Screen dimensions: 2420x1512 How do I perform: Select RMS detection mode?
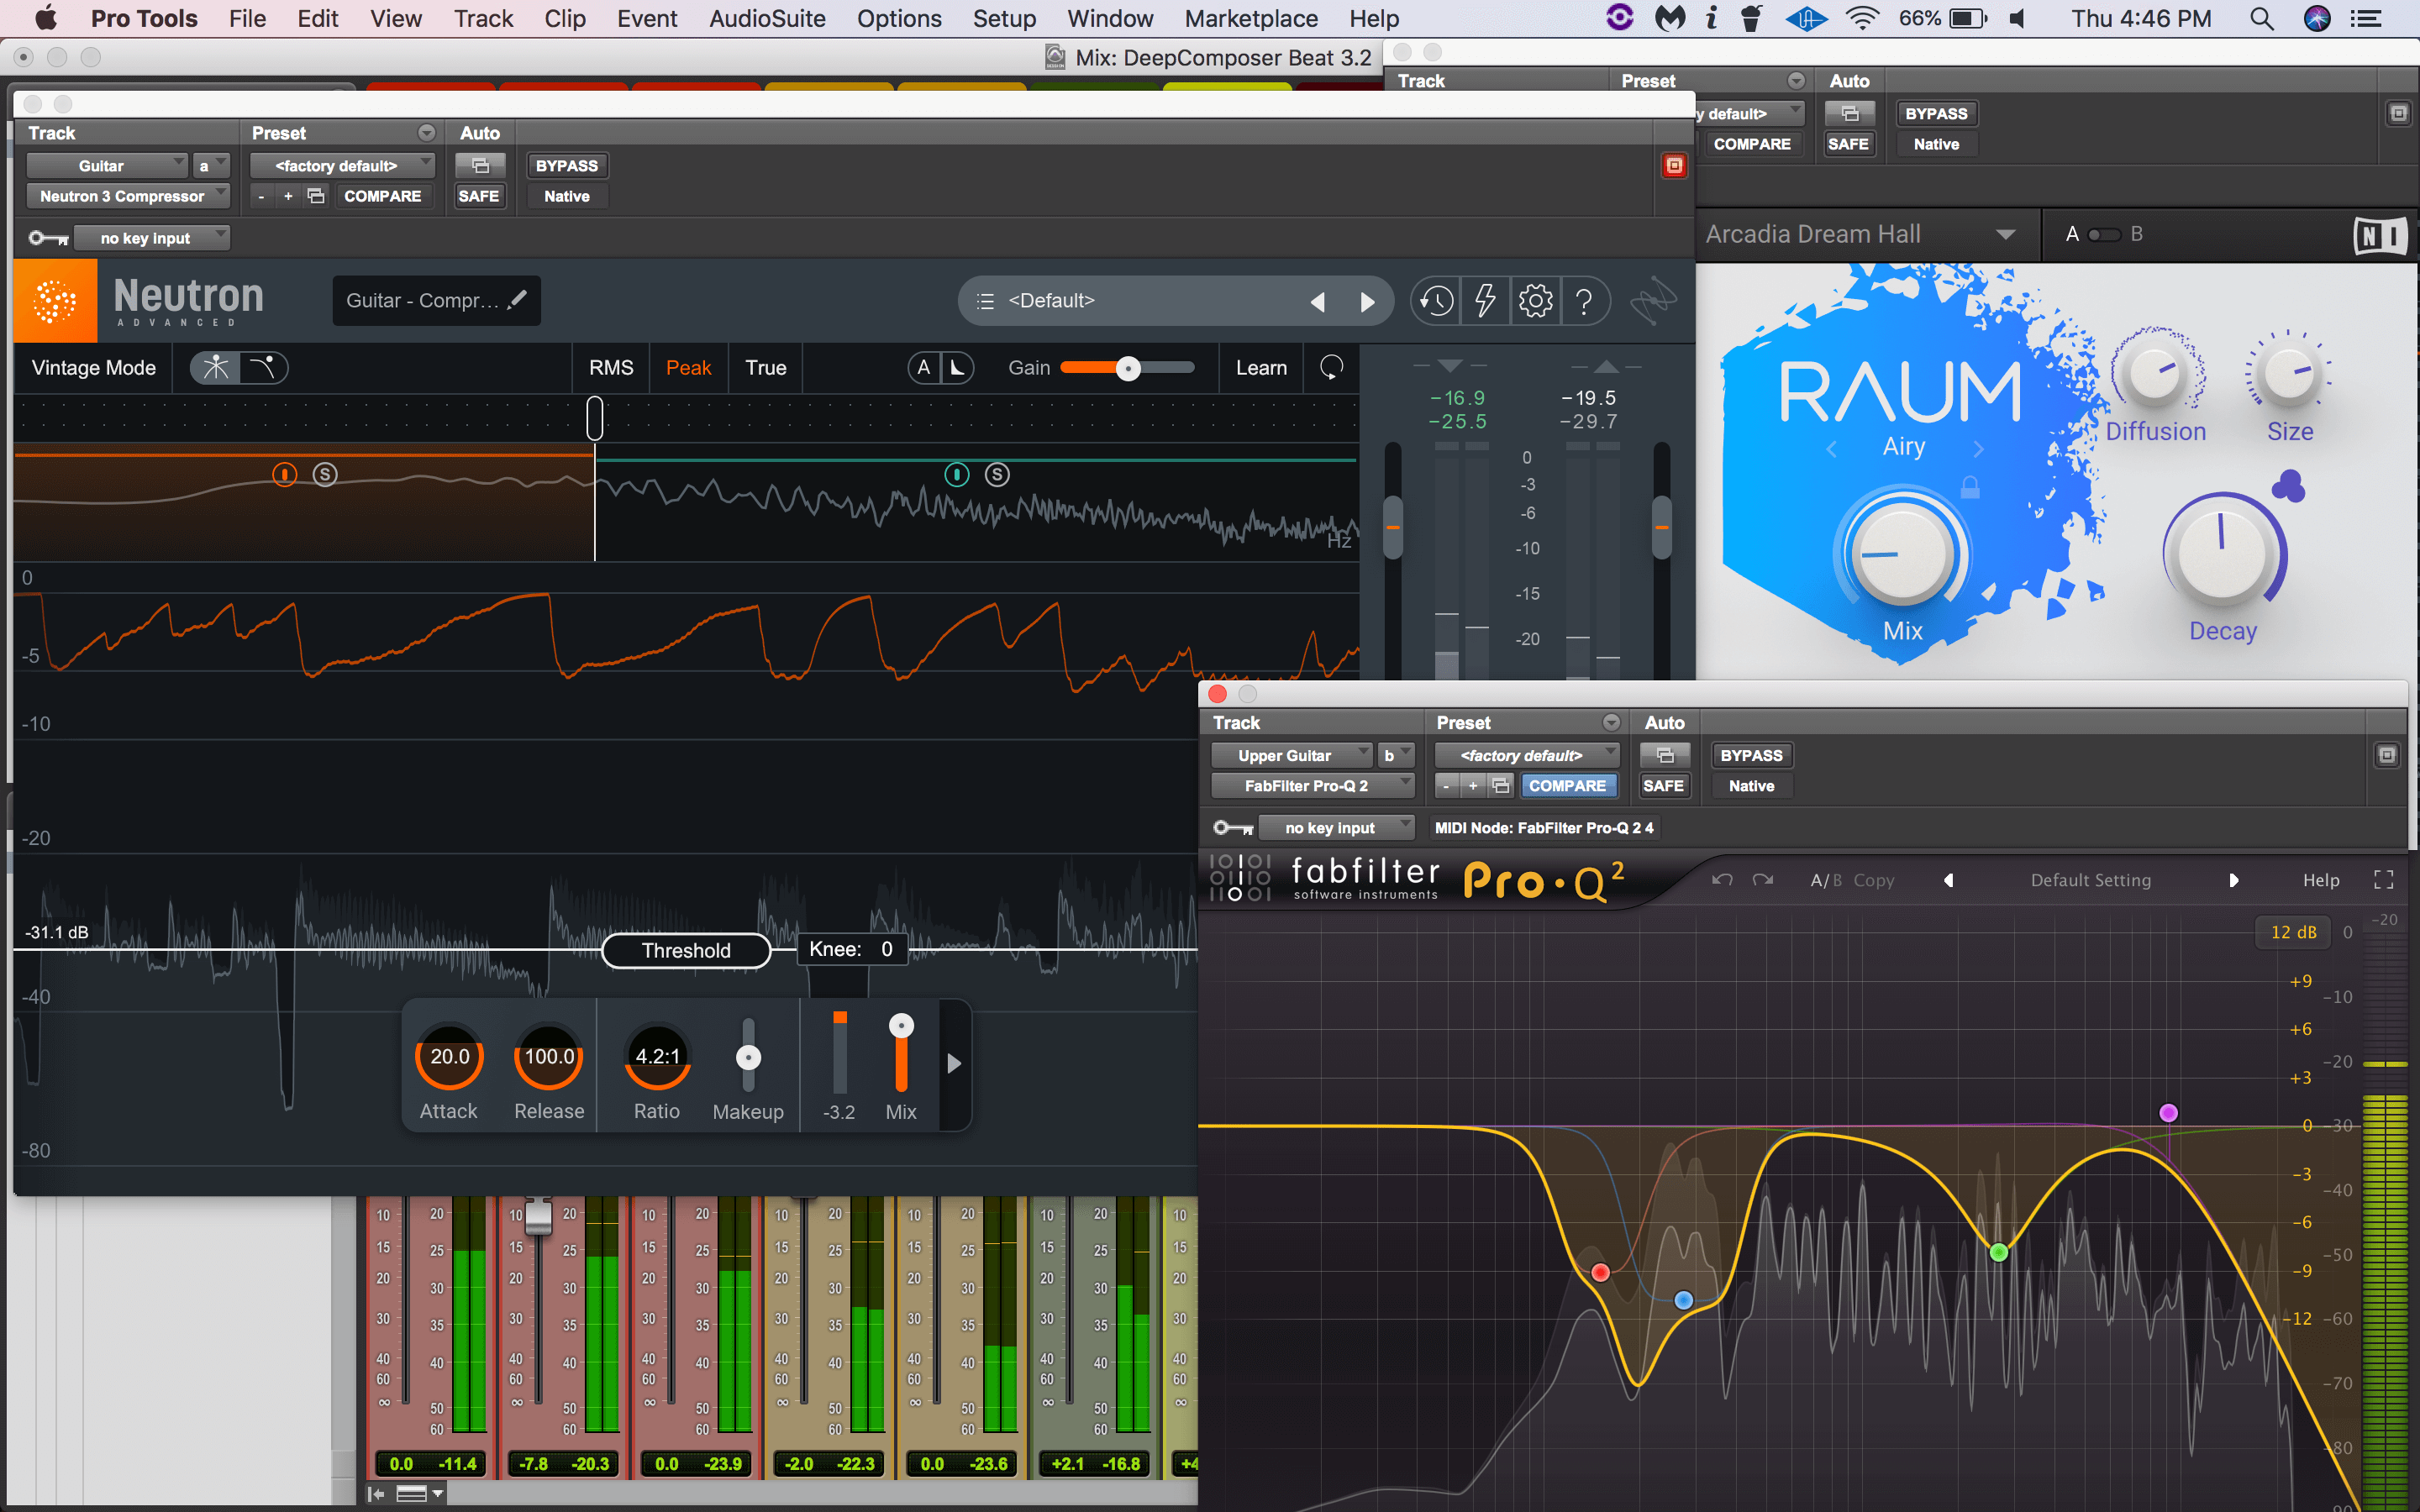611,368
